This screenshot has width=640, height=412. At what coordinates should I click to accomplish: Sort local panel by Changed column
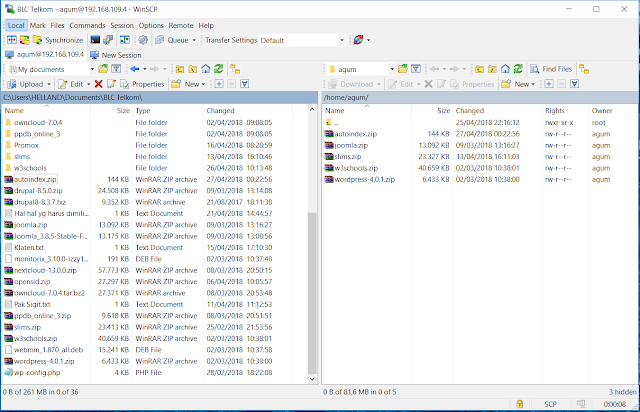click(247, 111)
